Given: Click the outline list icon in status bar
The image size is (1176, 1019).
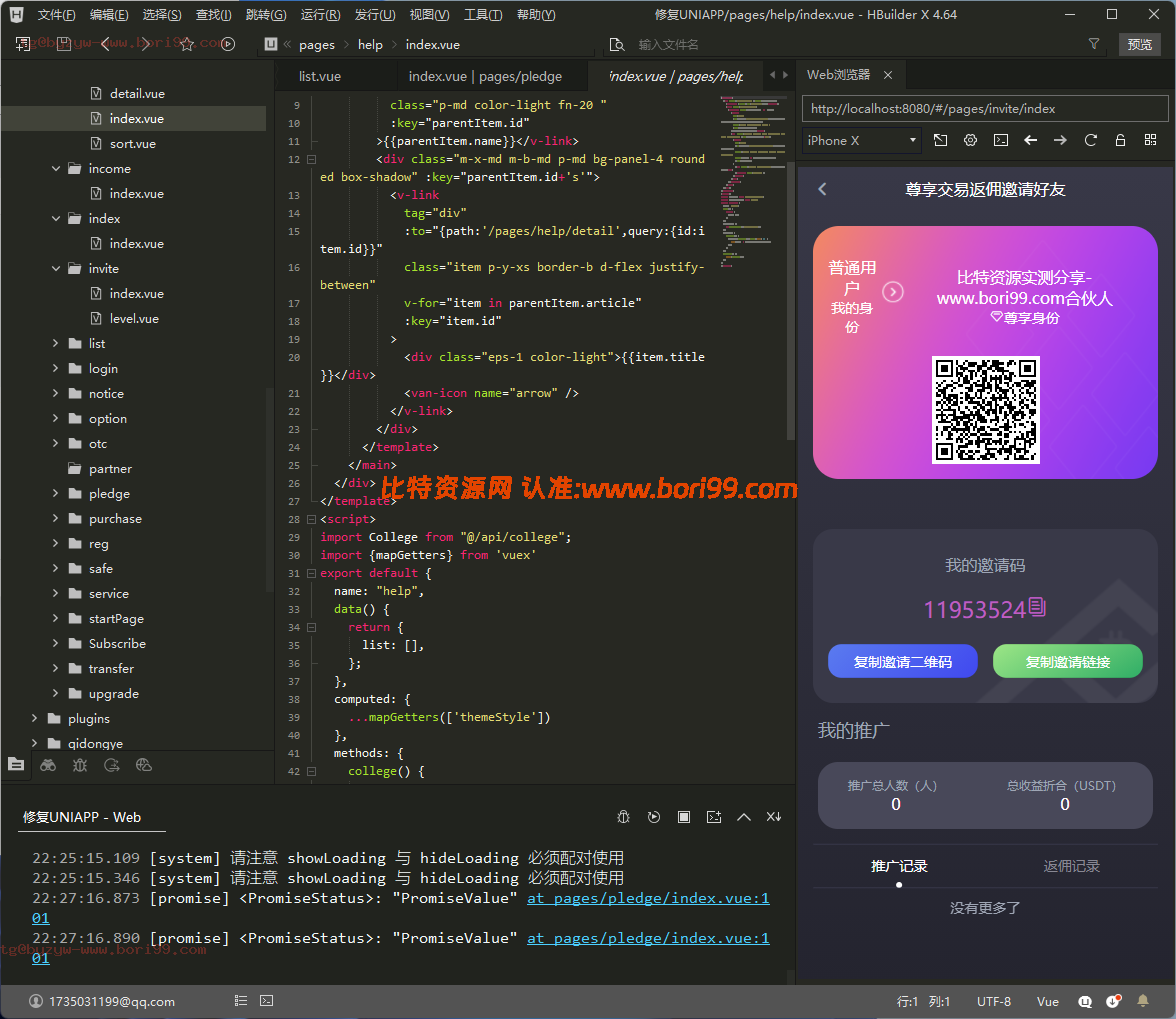Looking at the screenshot, I should click(241, 1001).
